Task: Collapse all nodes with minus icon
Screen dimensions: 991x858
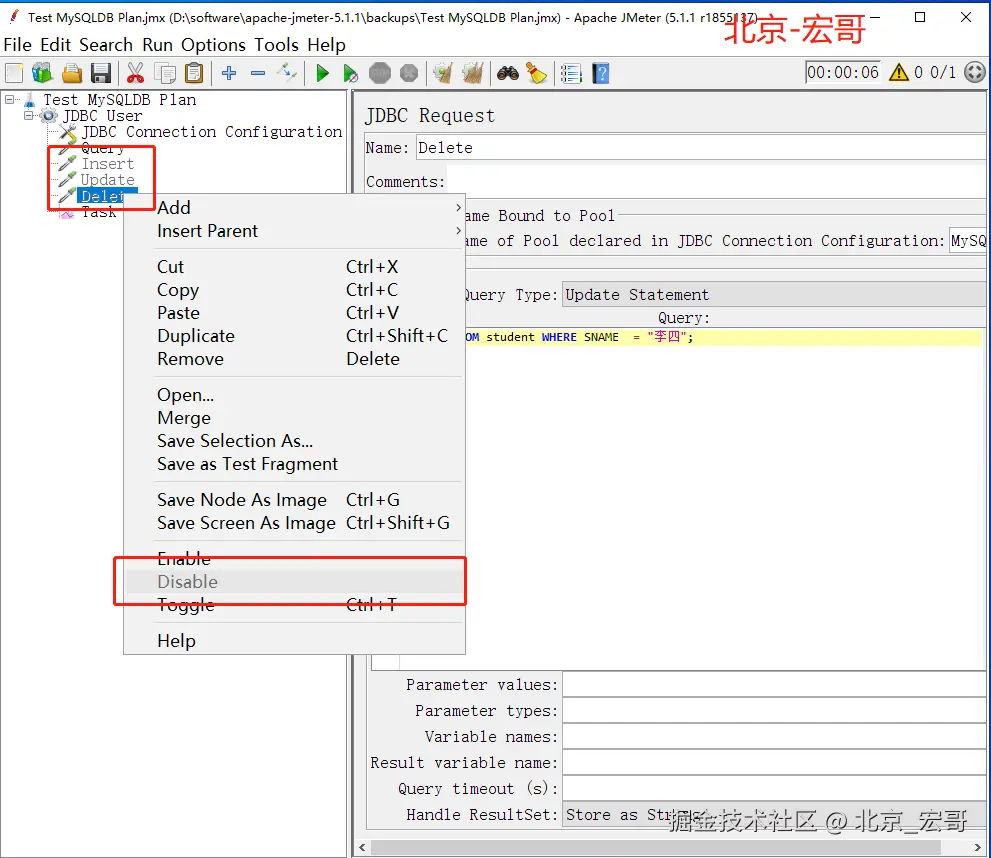Action: click(x=258, y=73)
